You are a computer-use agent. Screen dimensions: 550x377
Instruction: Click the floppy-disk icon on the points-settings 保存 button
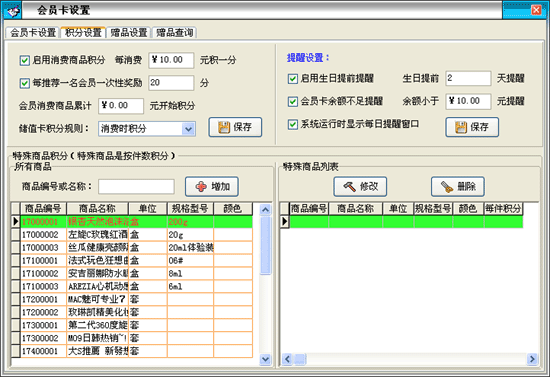point(224,127)
